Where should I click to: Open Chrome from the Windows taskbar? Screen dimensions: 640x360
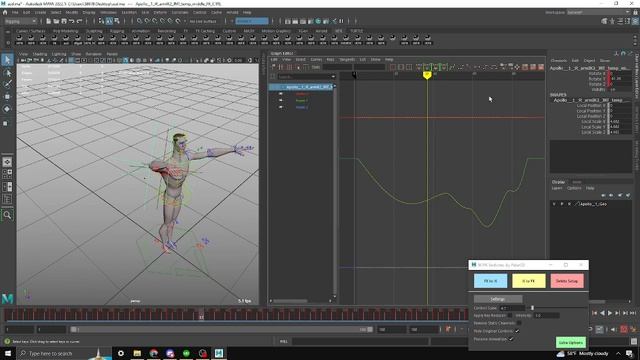(153, 353)
